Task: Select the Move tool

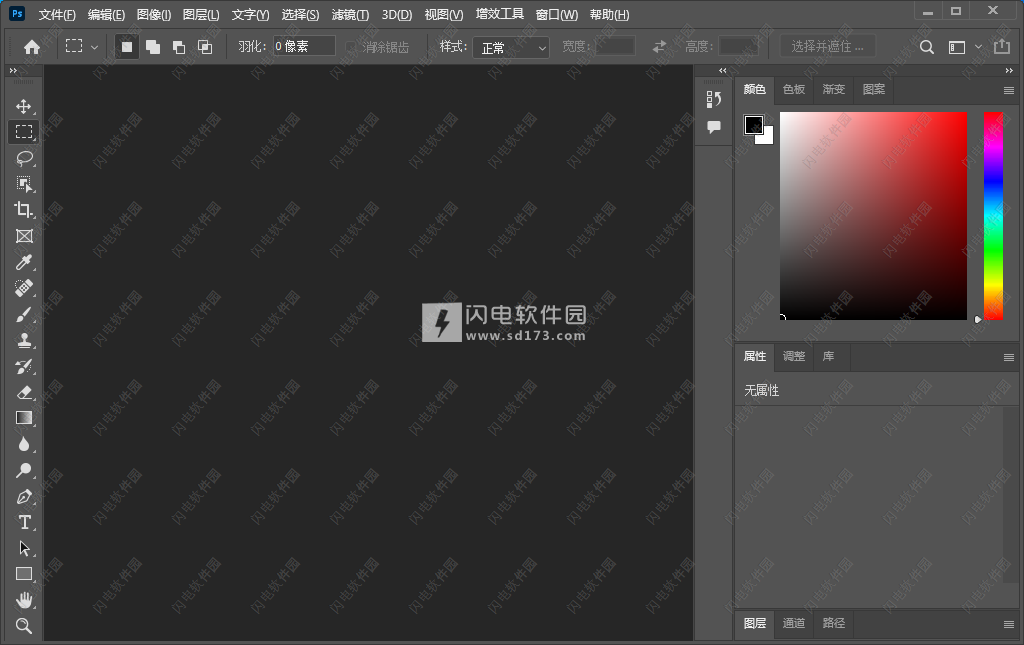Action: coord(24,106)
